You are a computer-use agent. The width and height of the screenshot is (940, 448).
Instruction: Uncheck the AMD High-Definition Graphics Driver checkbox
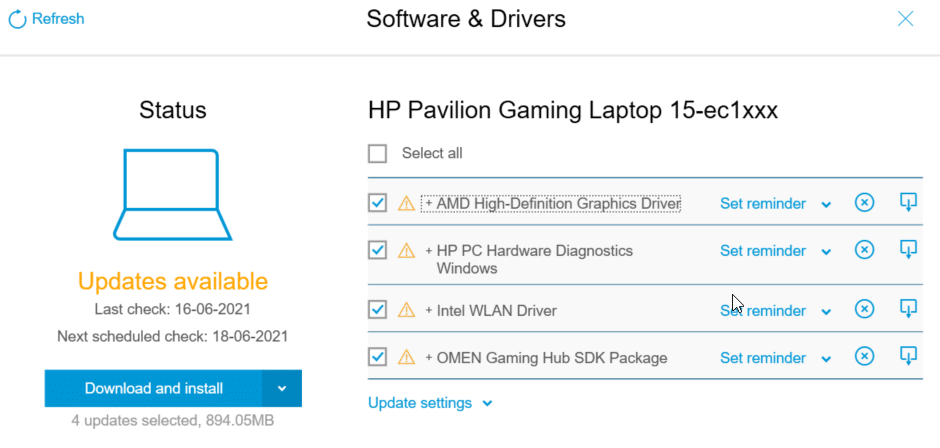[x=377, y=203]
